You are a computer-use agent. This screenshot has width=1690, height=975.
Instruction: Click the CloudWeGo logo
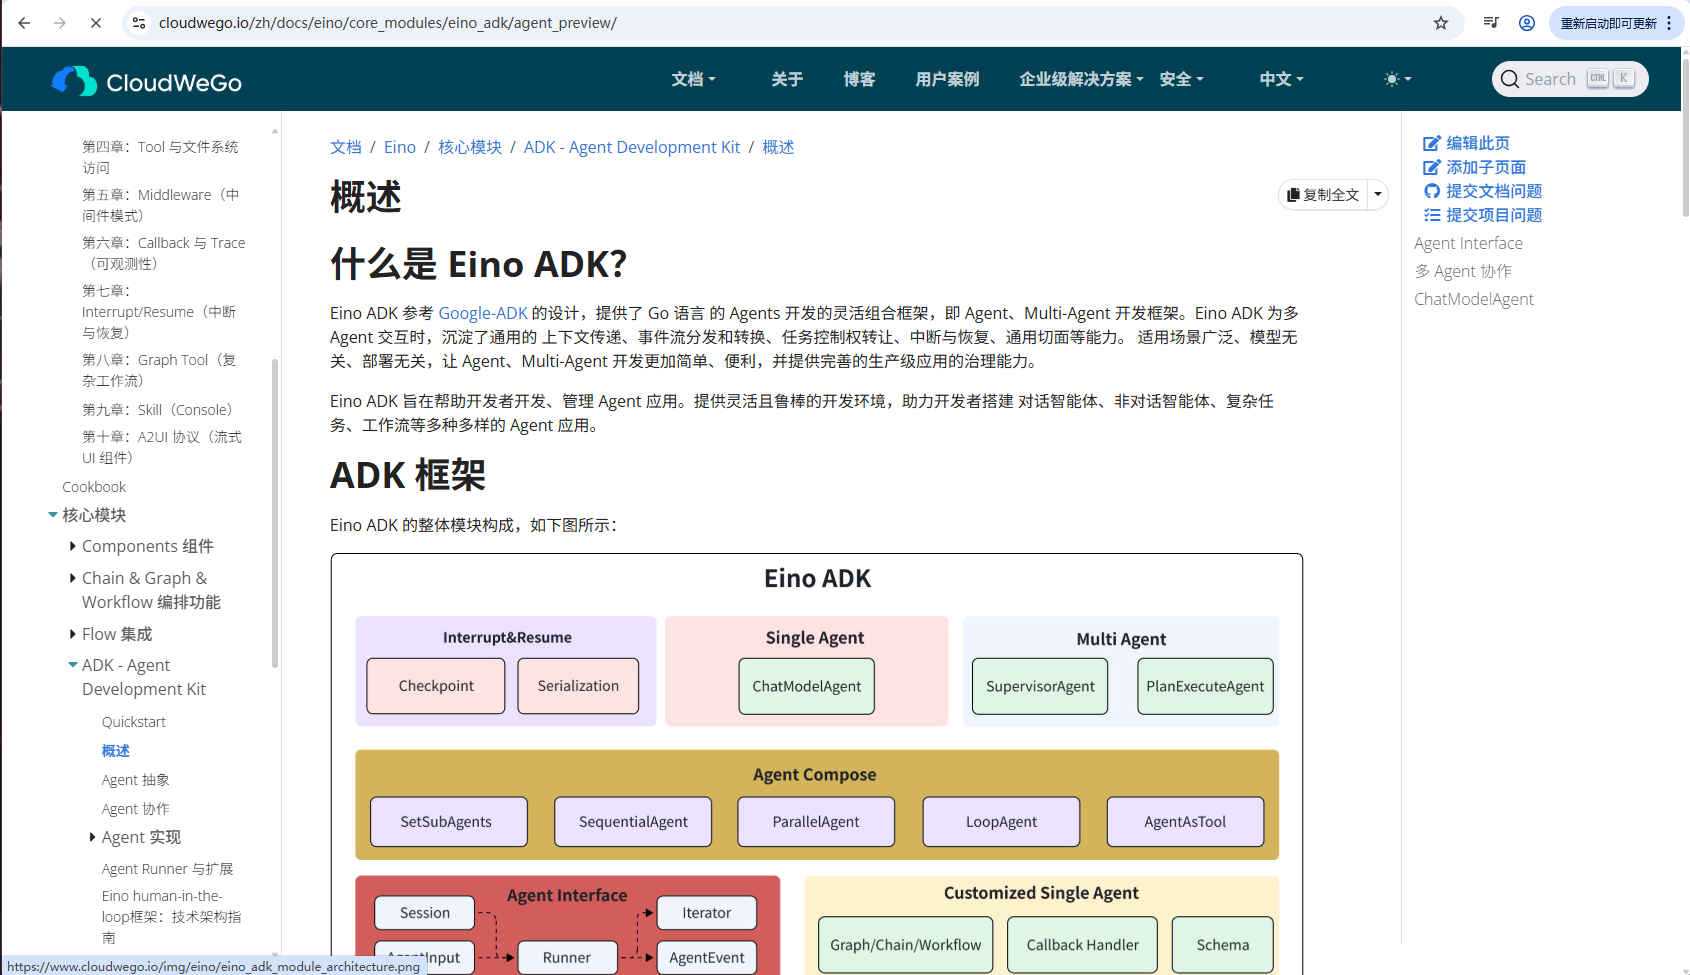147,82
